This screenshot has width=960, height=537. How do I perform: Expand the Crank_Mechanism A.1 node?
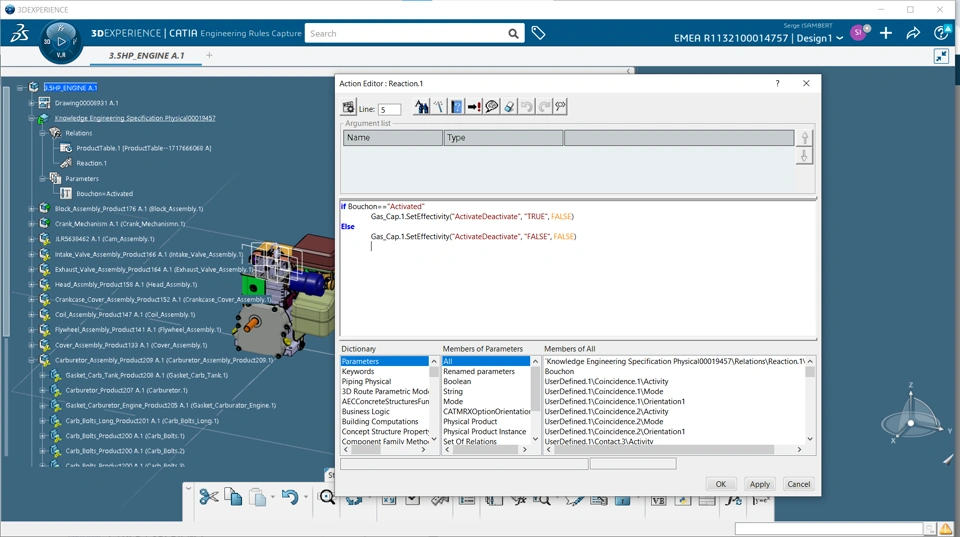[31, 224]
